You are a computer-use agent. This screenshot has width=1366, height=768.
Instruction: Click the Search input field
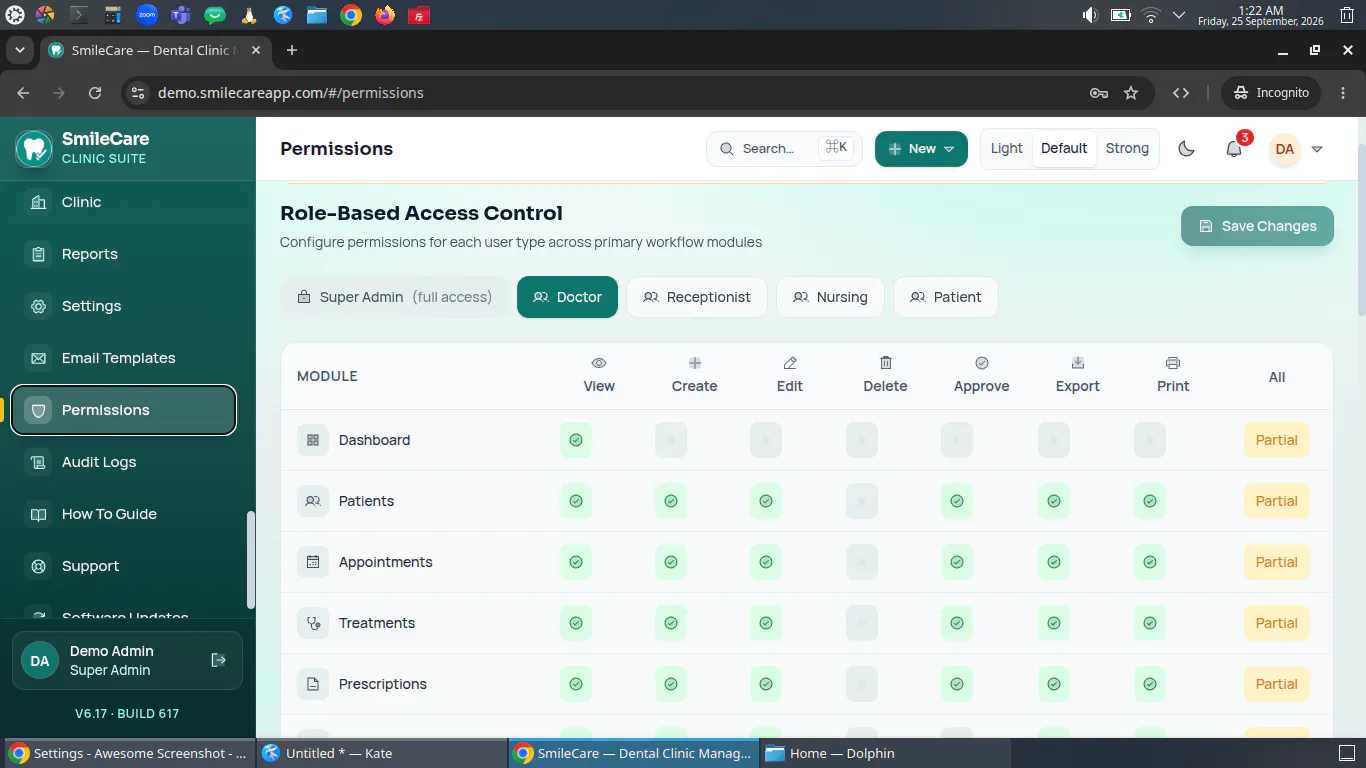tap(784, 149)
